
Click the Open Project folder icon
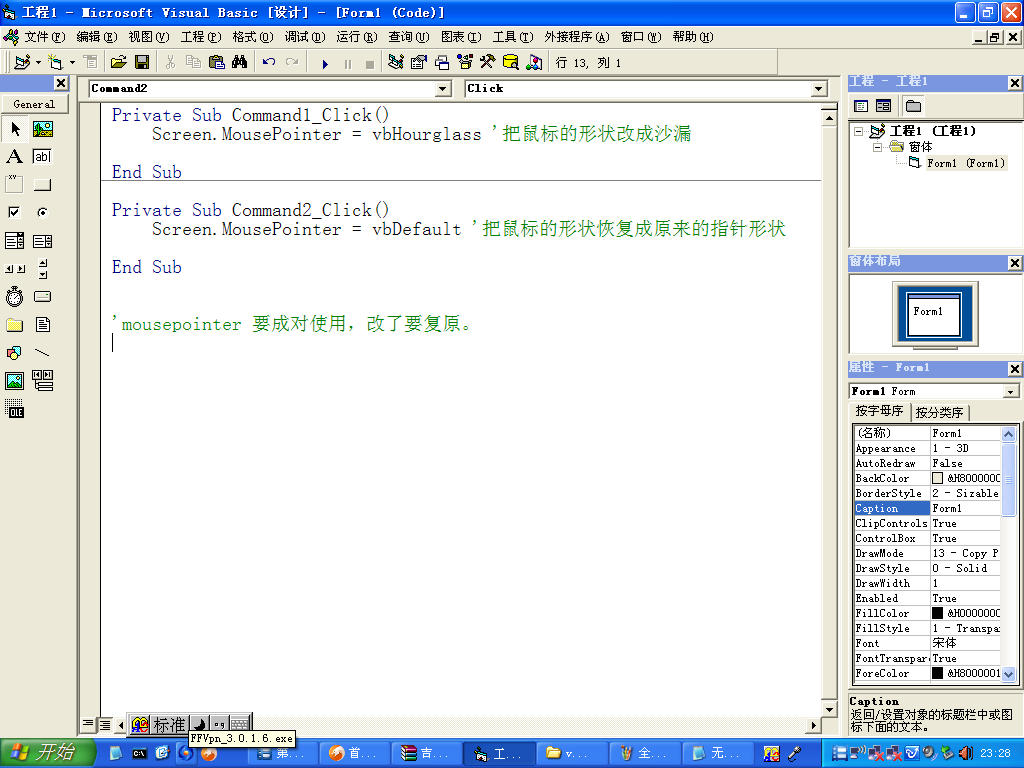[x=118, y=62]
